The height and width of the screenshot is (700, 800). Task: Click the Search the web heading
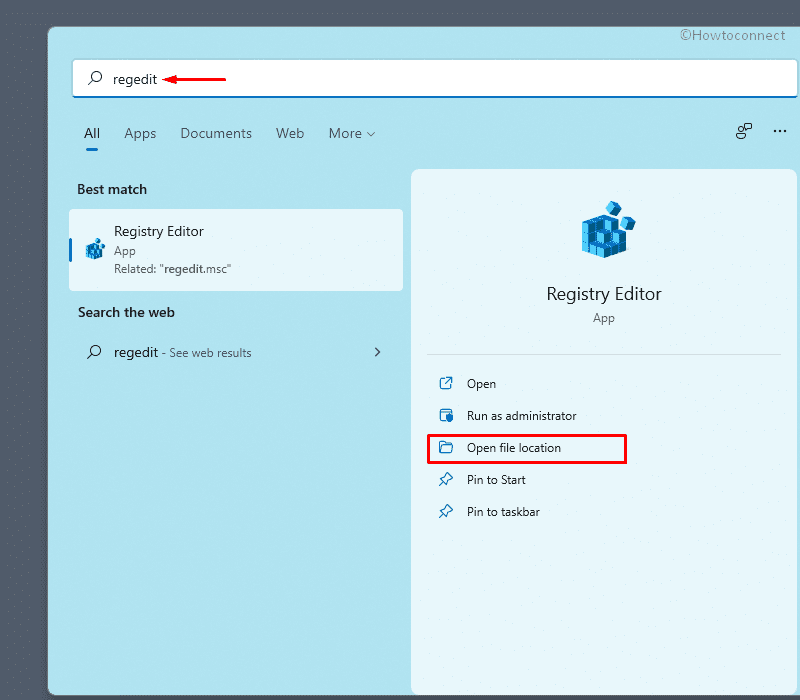(126, 312)
